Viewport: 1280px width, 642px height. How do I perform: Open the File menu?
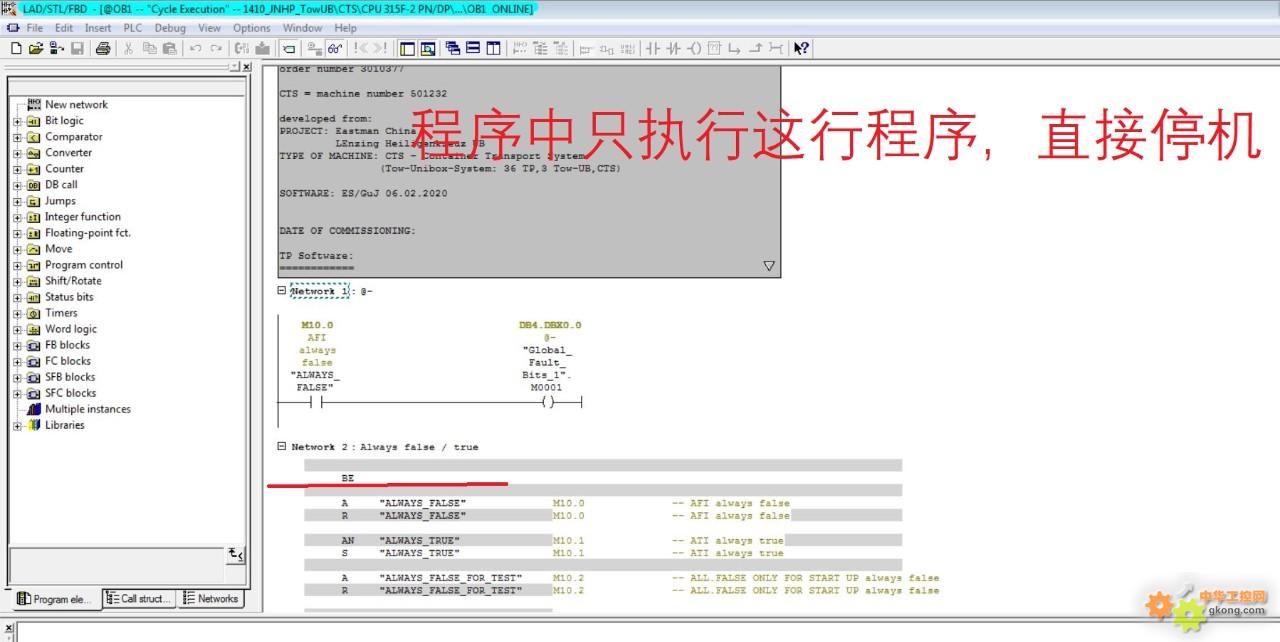(35, 28)
